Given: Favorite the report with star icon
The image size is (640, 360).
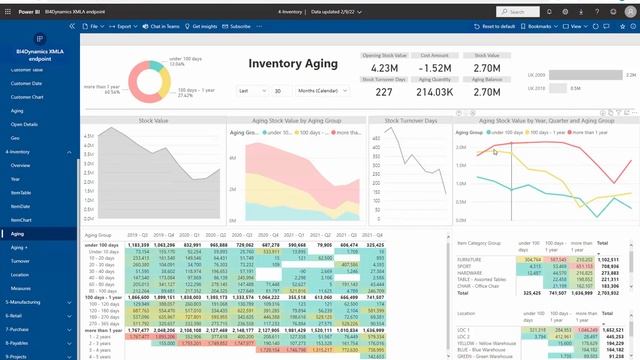Looking at the screenshot, I should tap(622, 26).
